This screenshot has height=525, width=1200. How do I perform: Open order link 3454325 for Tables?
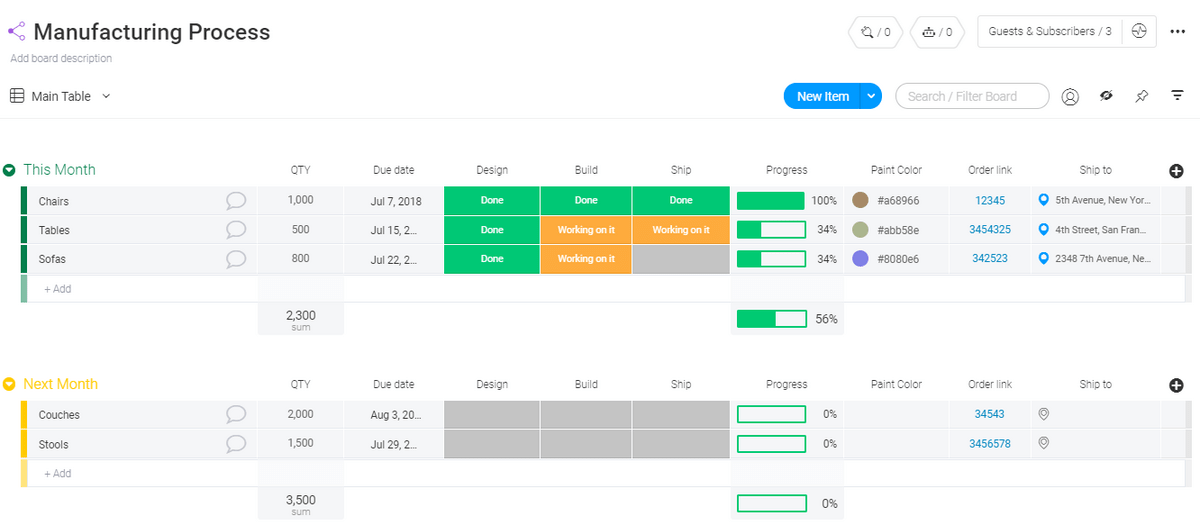989,230
